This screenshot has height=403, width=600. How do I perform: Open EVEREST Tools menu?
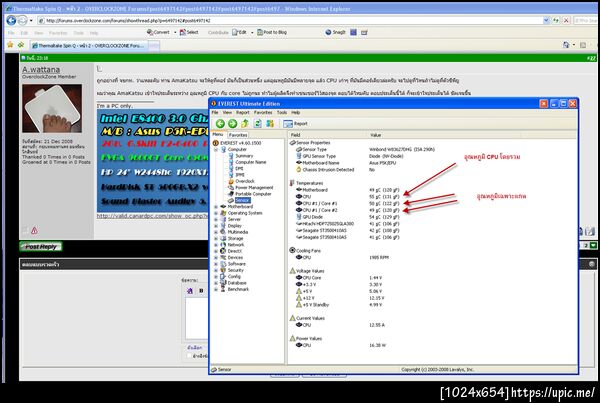click(282, 113)
